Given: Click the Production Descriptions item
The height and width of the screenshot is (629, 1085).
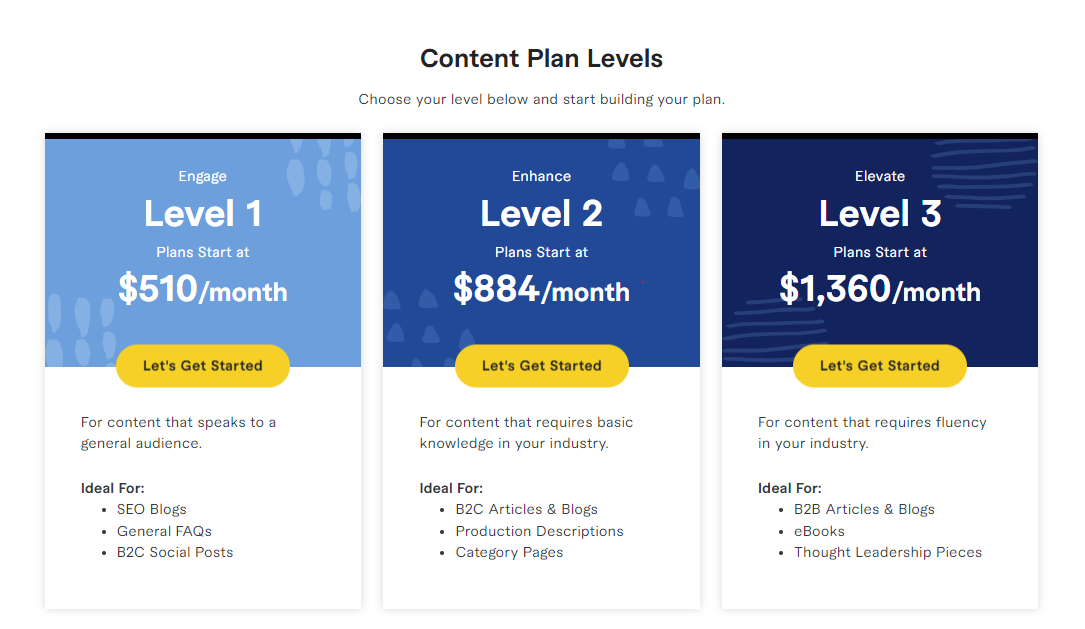Looking at the screenshot, I should [x=539, y=531].
